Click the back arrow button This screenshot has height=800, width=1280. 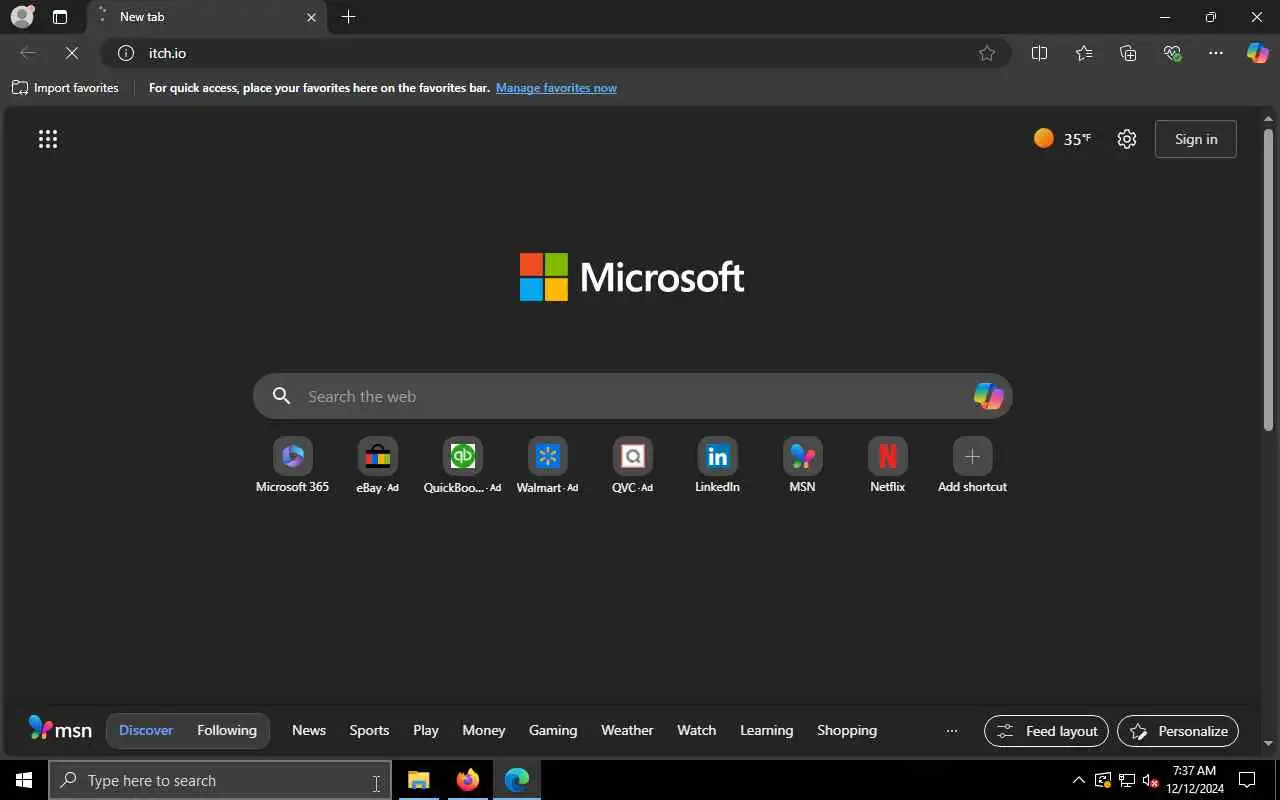point(28,53)
